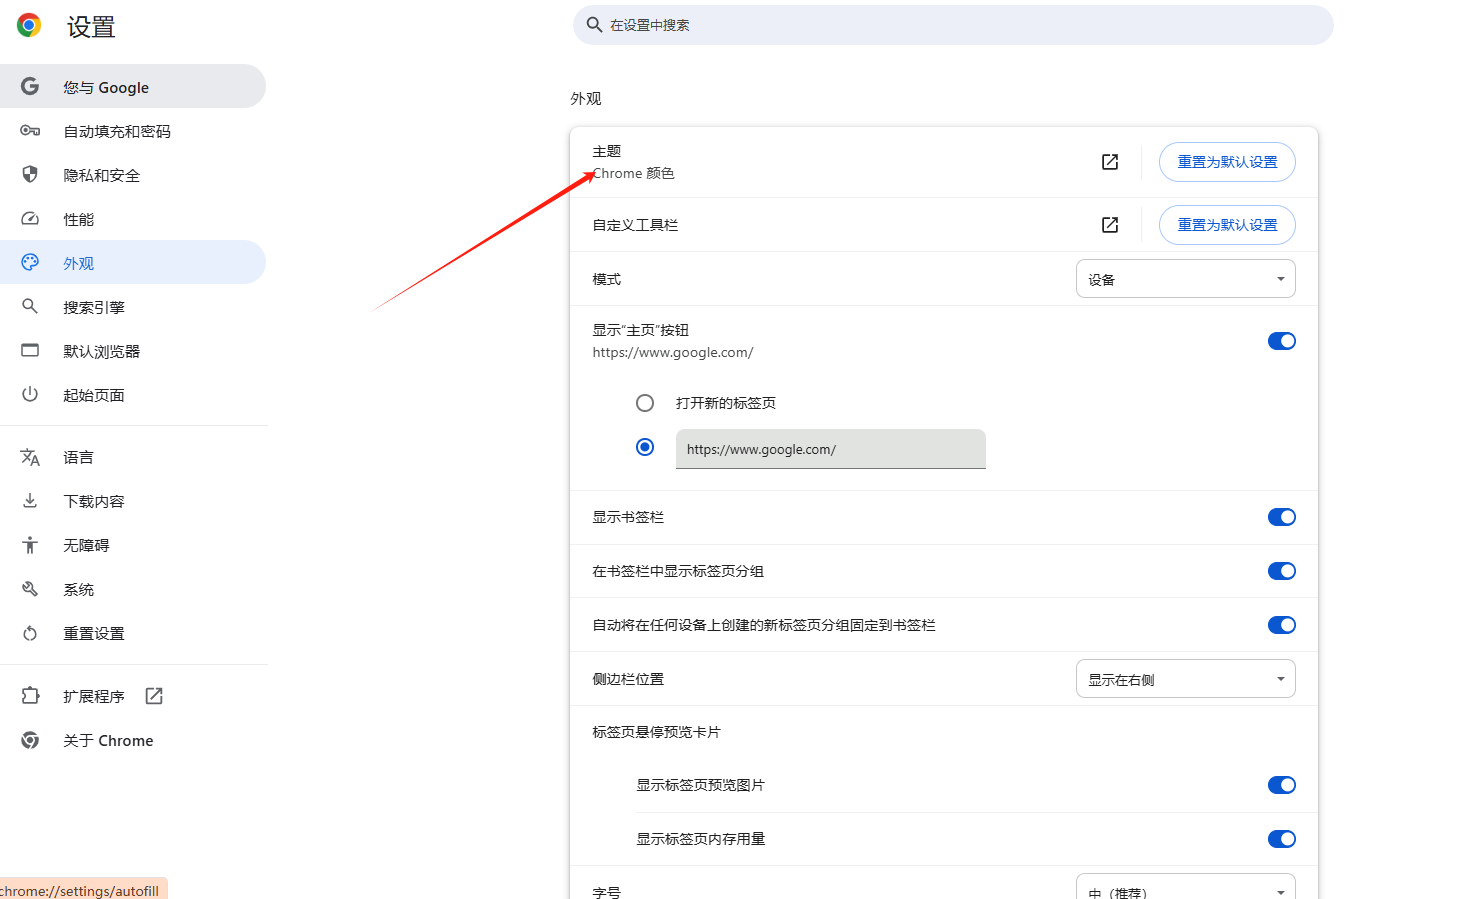
Task: Click the magnifier icon for search engine
Action: coord(30,307)
